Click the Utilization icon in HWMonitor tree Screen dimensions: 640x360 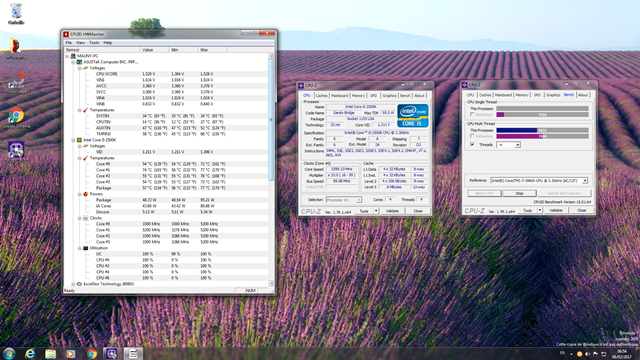coord(86,248)
